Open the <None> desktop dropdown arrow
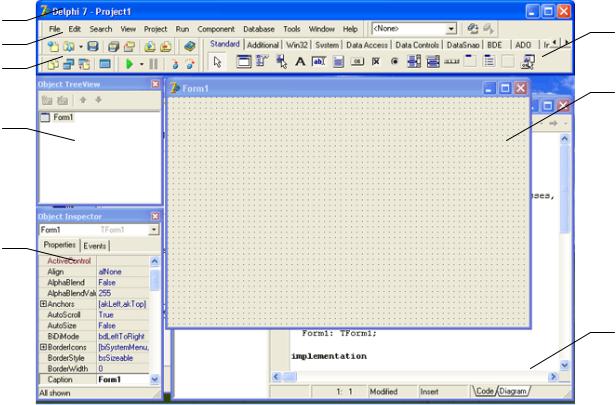This screenshot has width=616, height=405. click(x=451, y=29)
